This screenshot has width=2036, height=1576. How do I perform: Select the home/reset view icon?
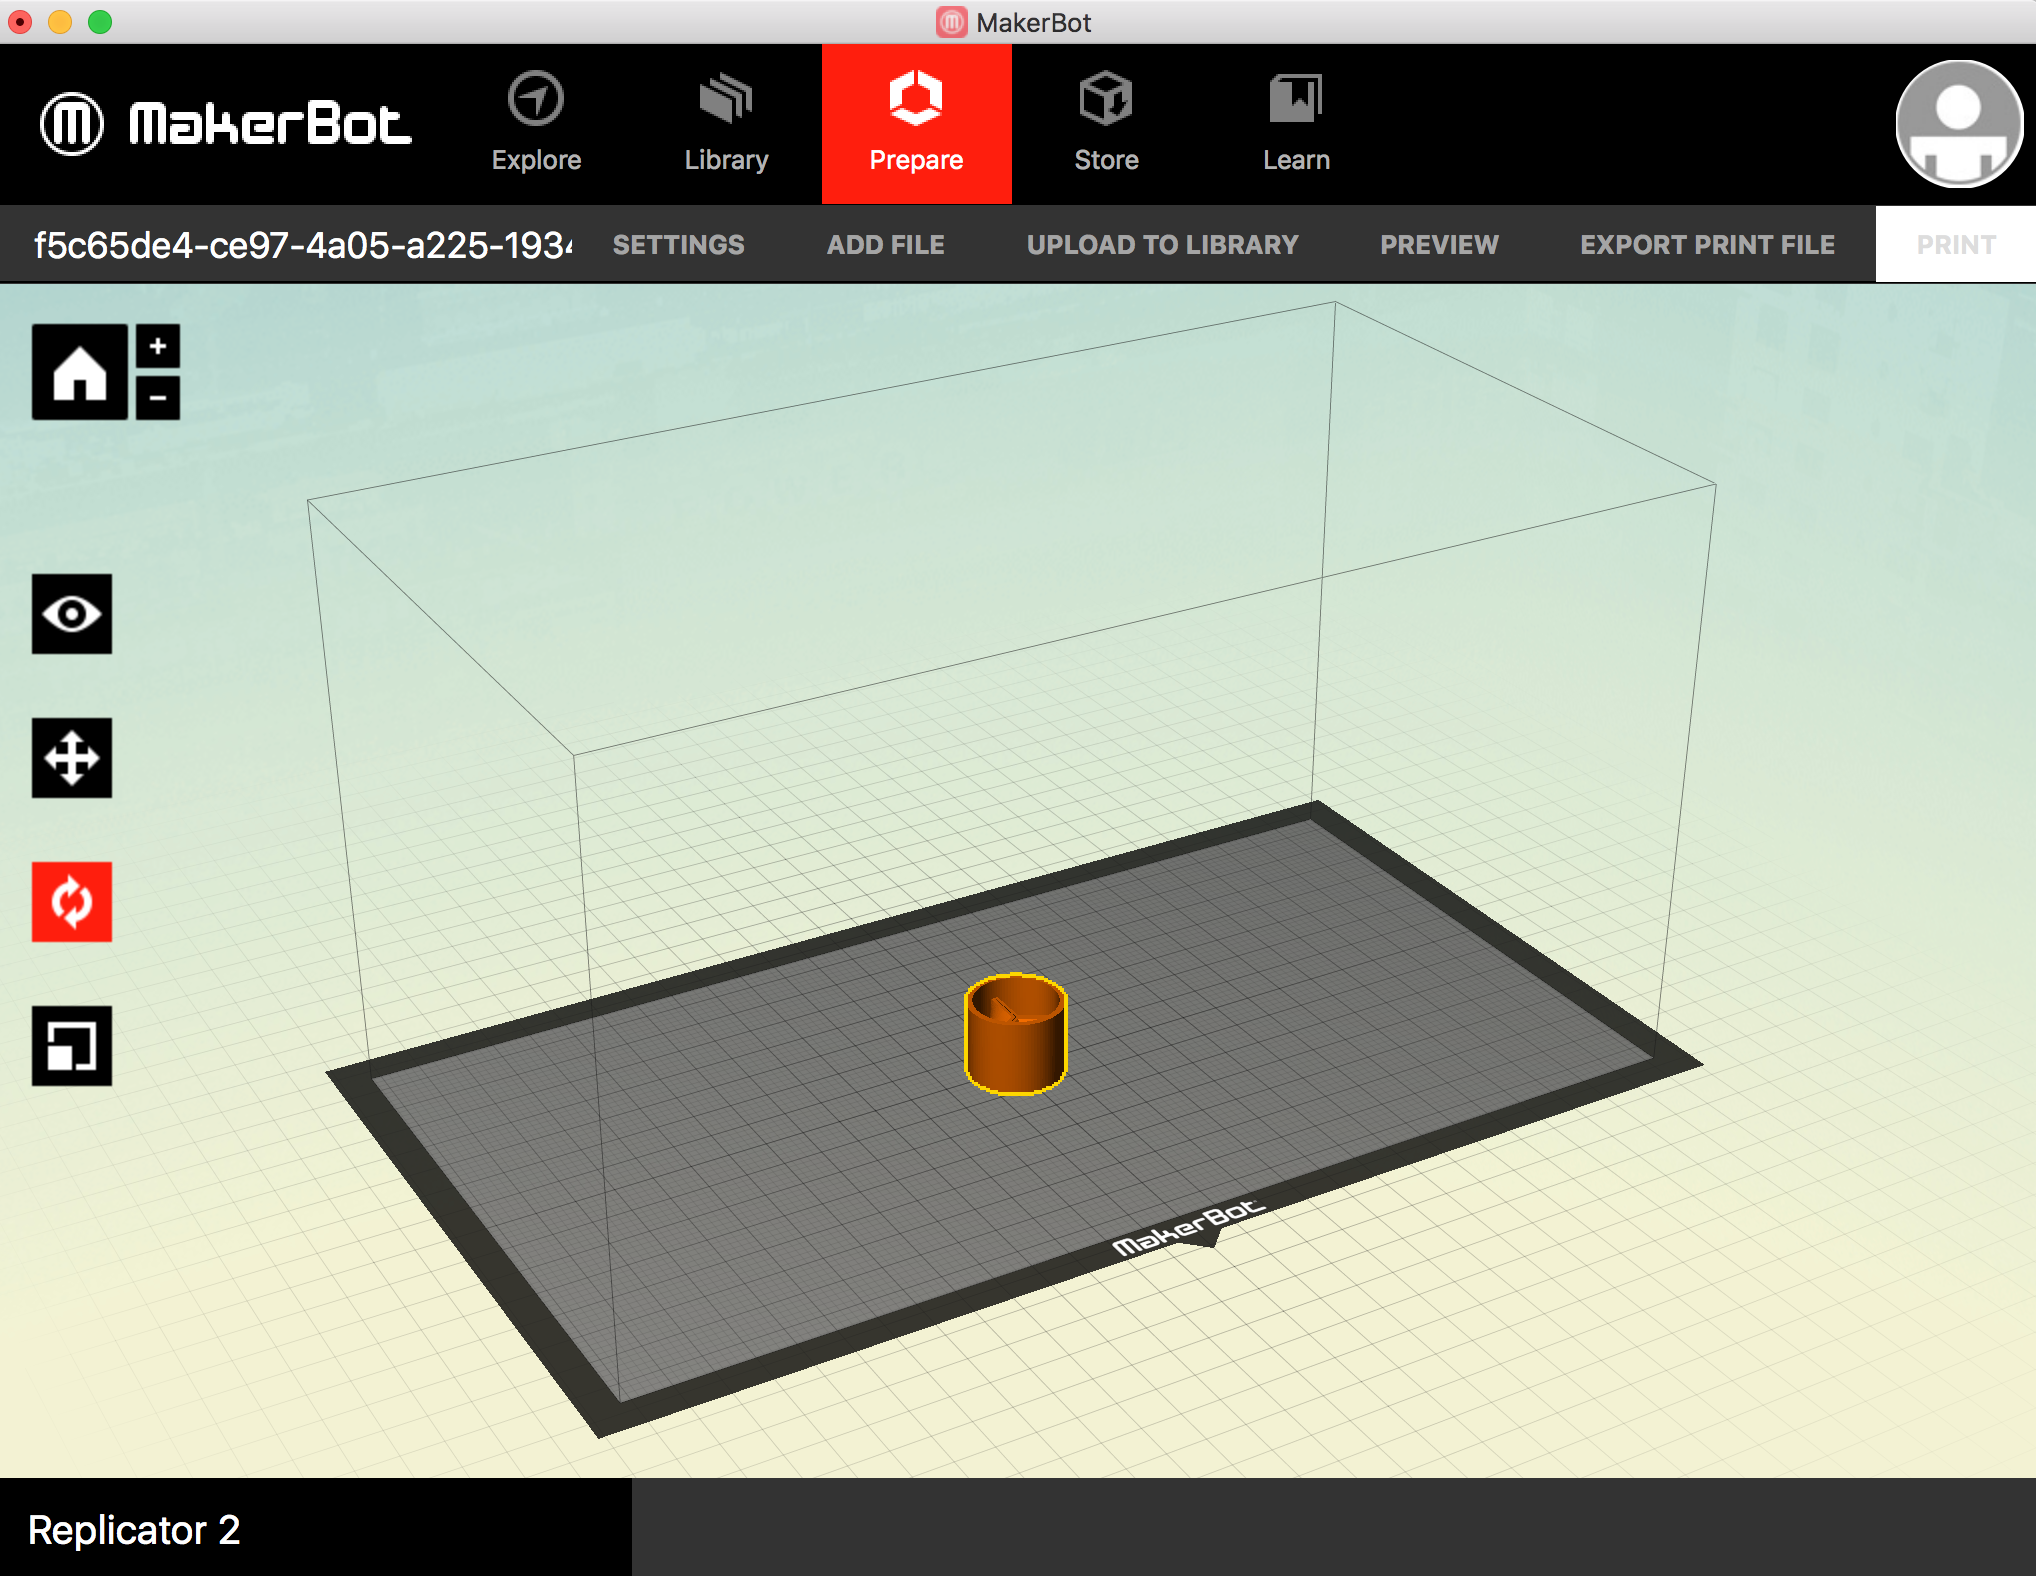[x=79, y=372]
